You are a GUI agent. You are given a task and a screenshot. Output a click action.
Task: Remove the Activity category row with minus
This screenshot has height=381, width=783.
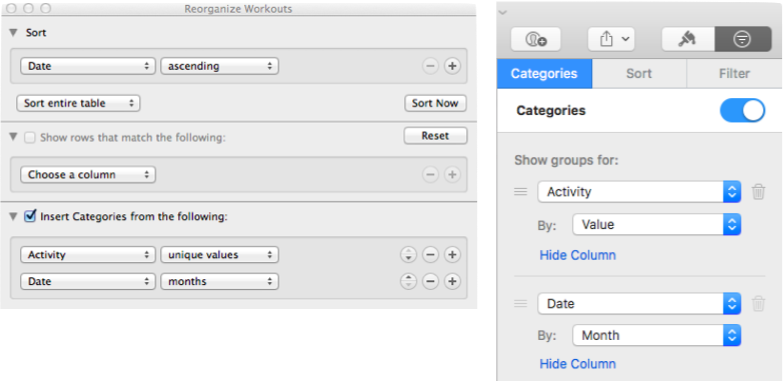click(x=430, y=255)
